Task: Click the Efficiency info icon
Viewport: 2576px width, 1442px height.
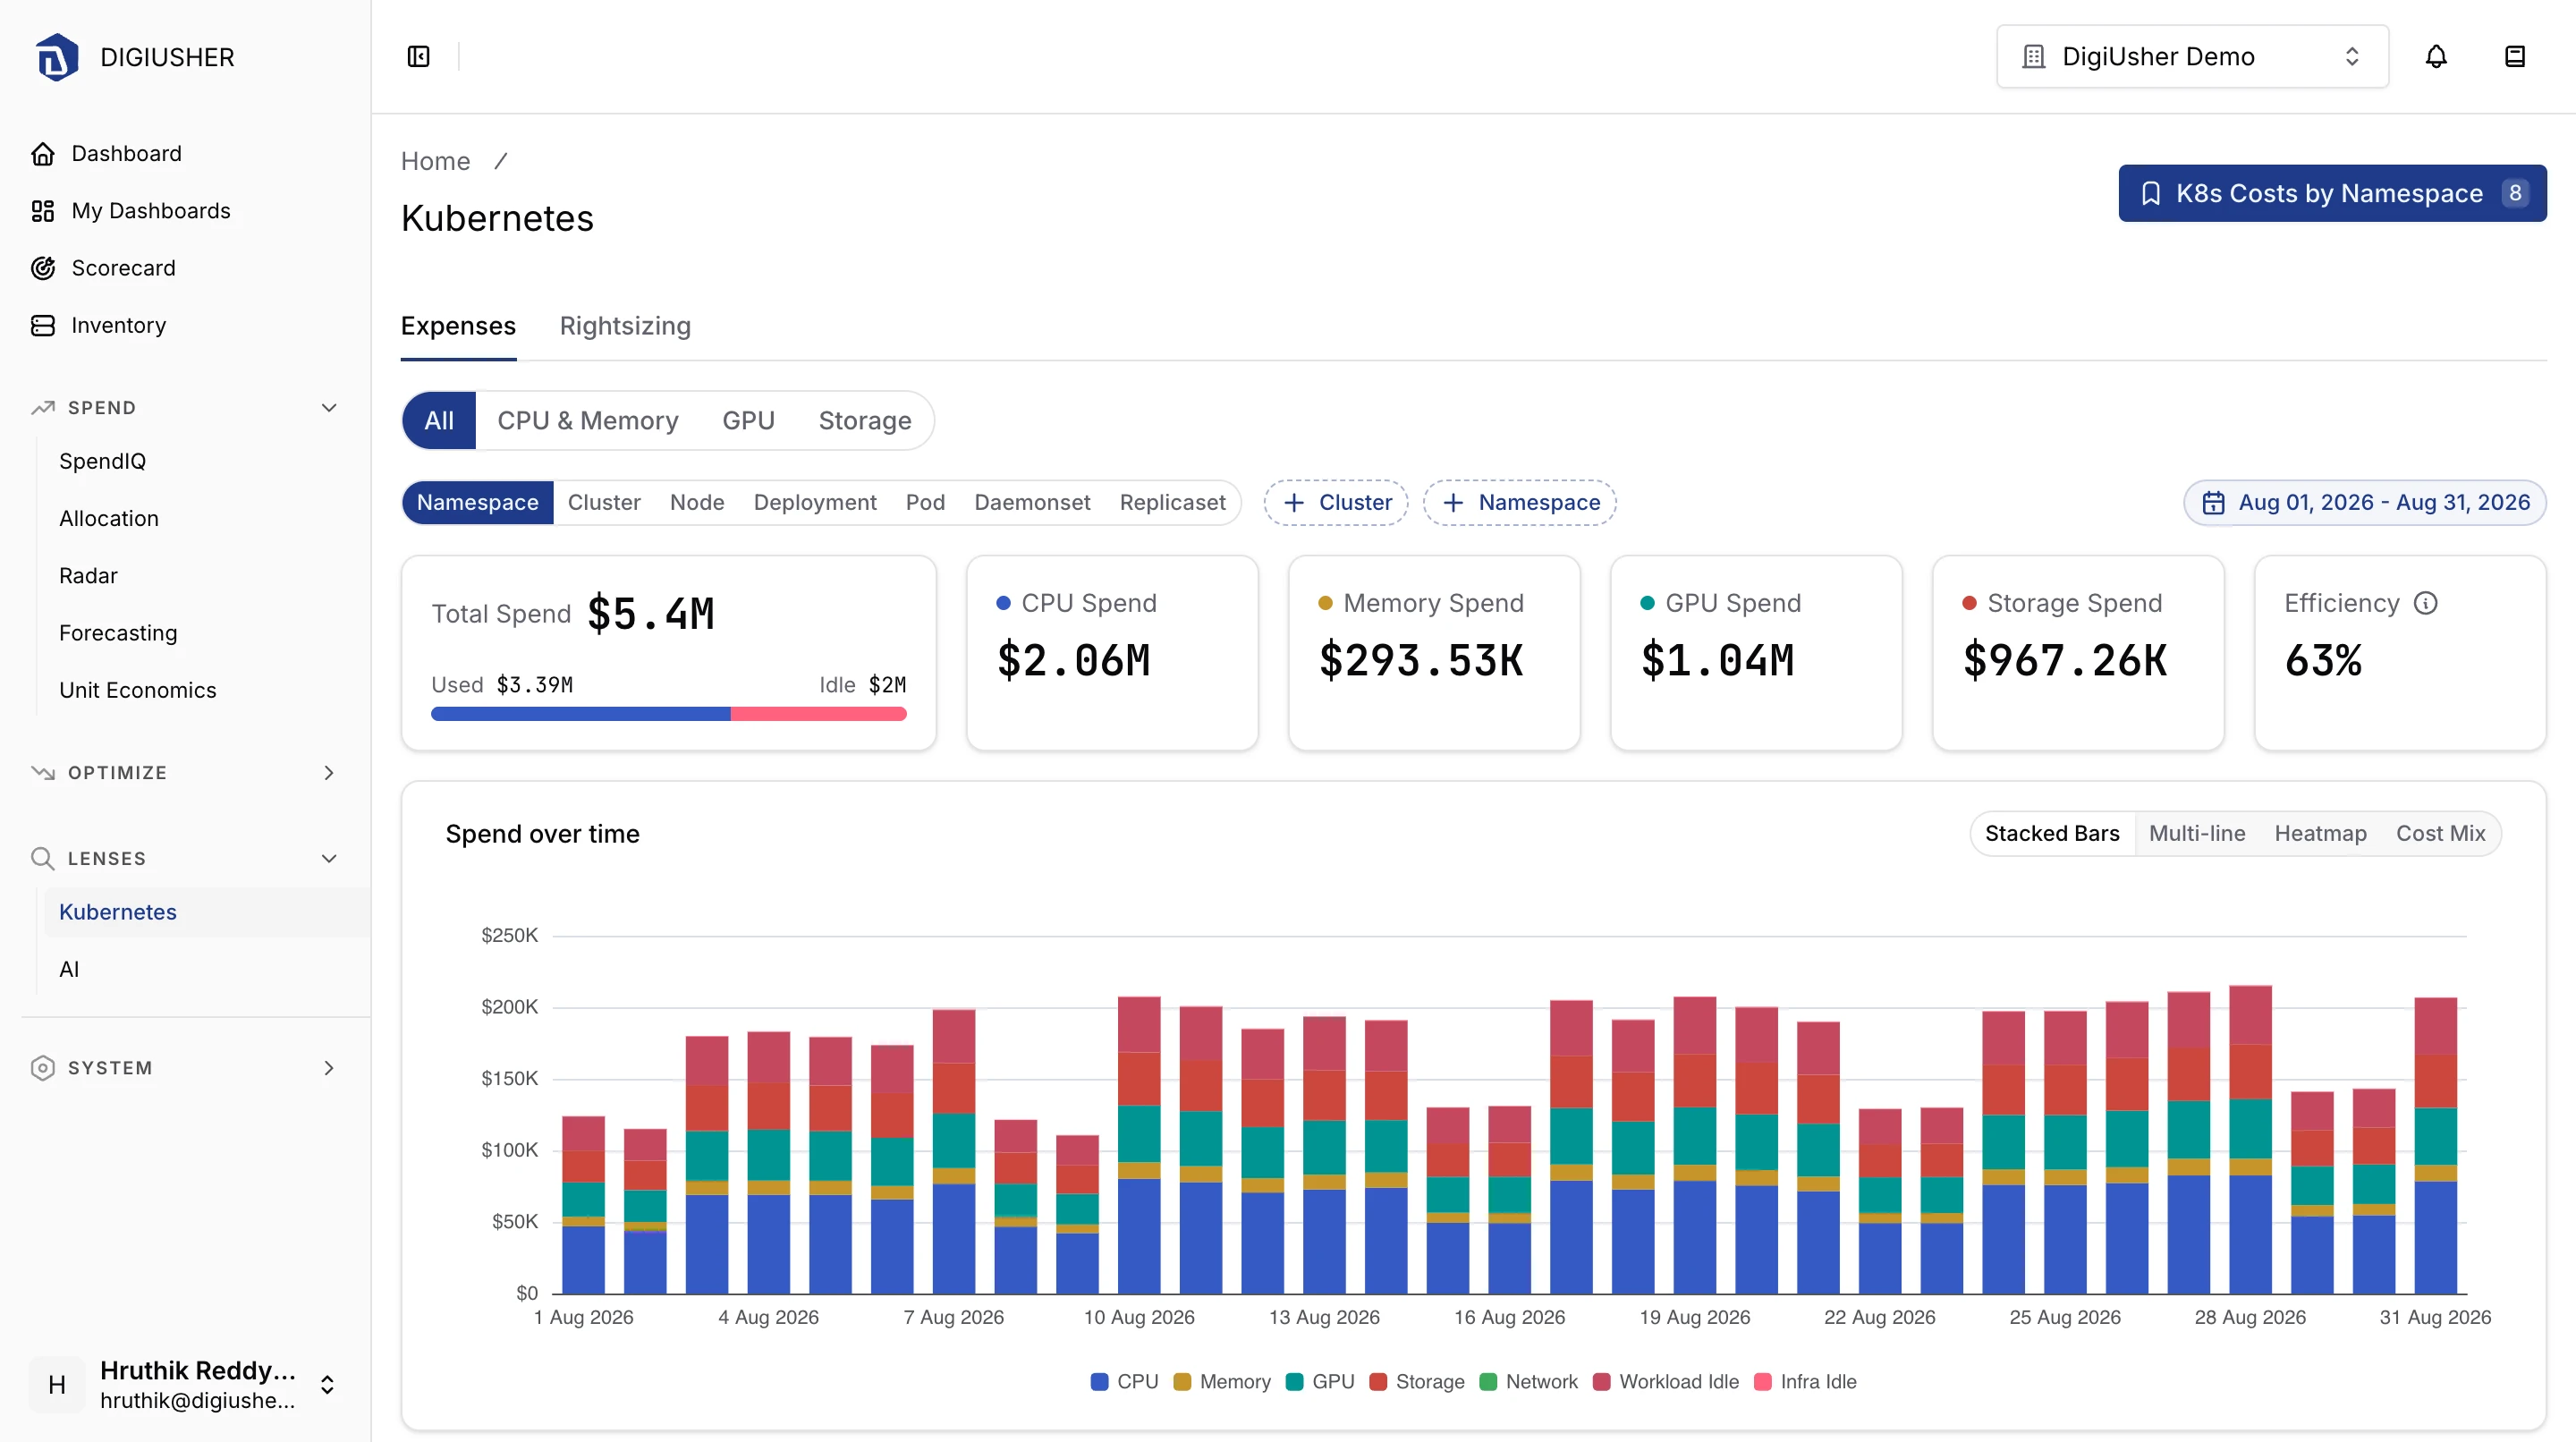Action: tap(2426, 603)
